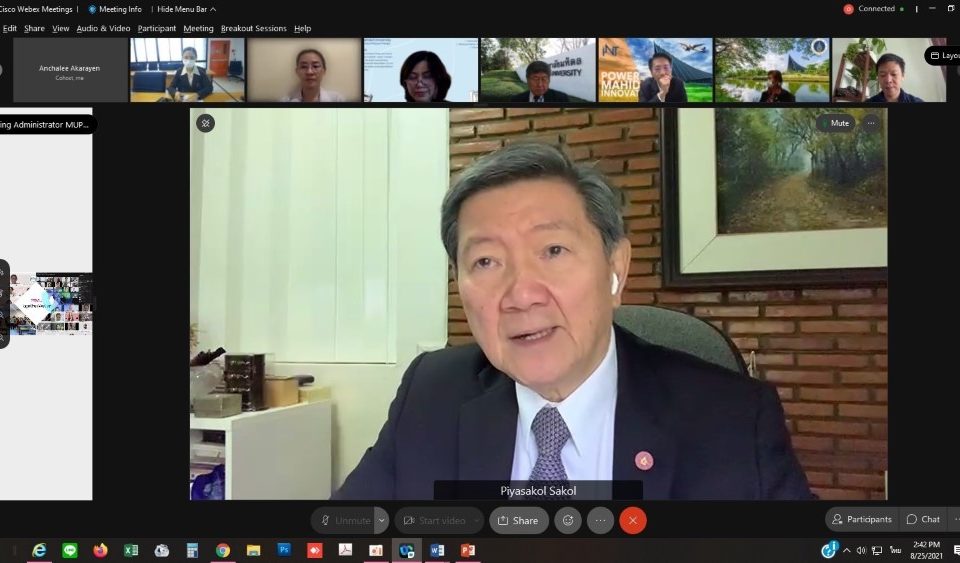
Task: Open the Audio & Video menu
Action: tap(103, 28)
